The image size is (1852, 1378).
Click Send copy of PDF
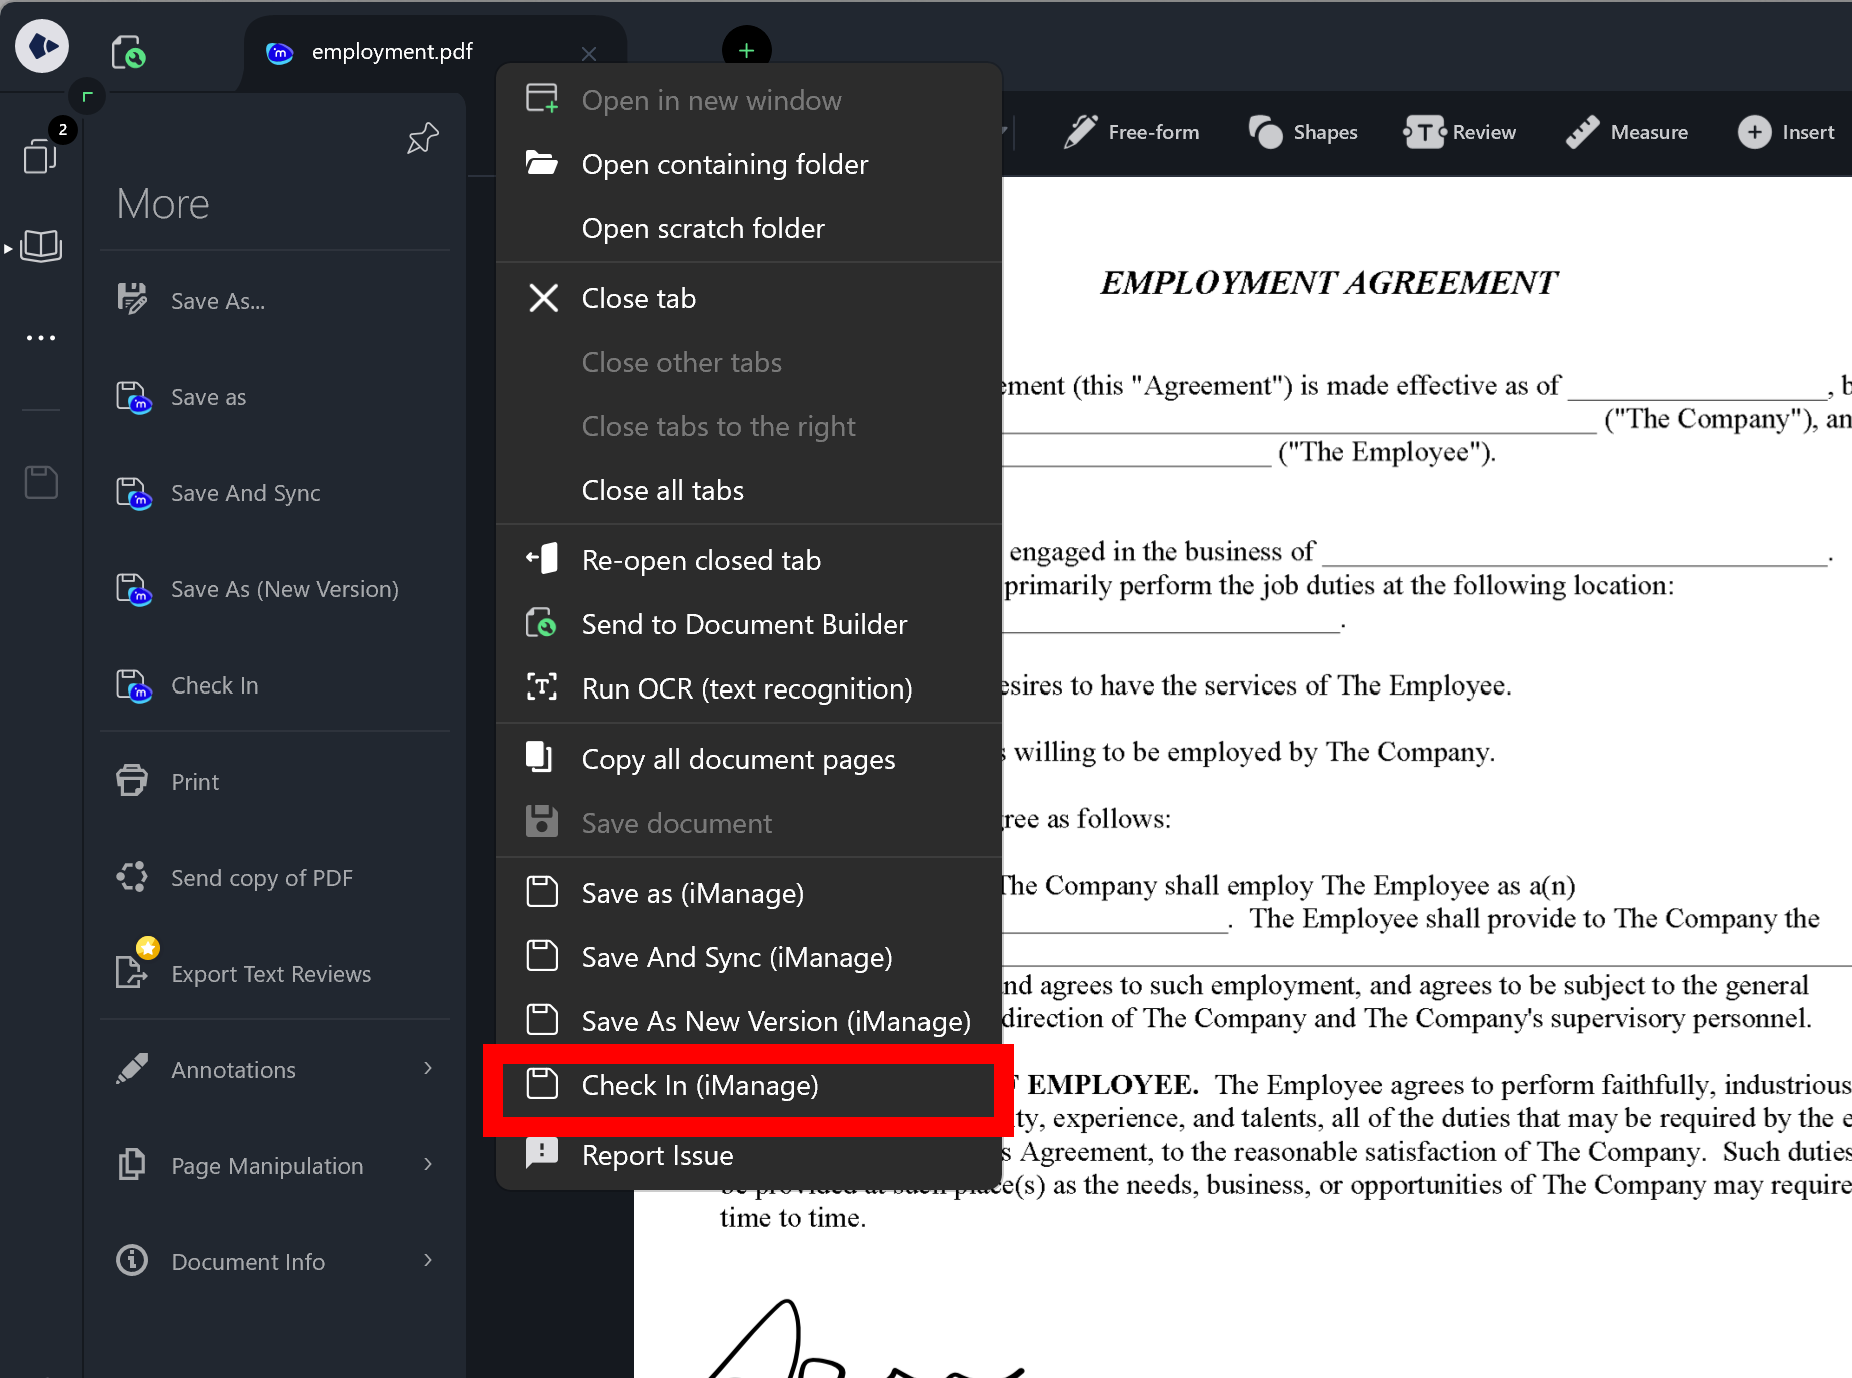coord(261,877)
